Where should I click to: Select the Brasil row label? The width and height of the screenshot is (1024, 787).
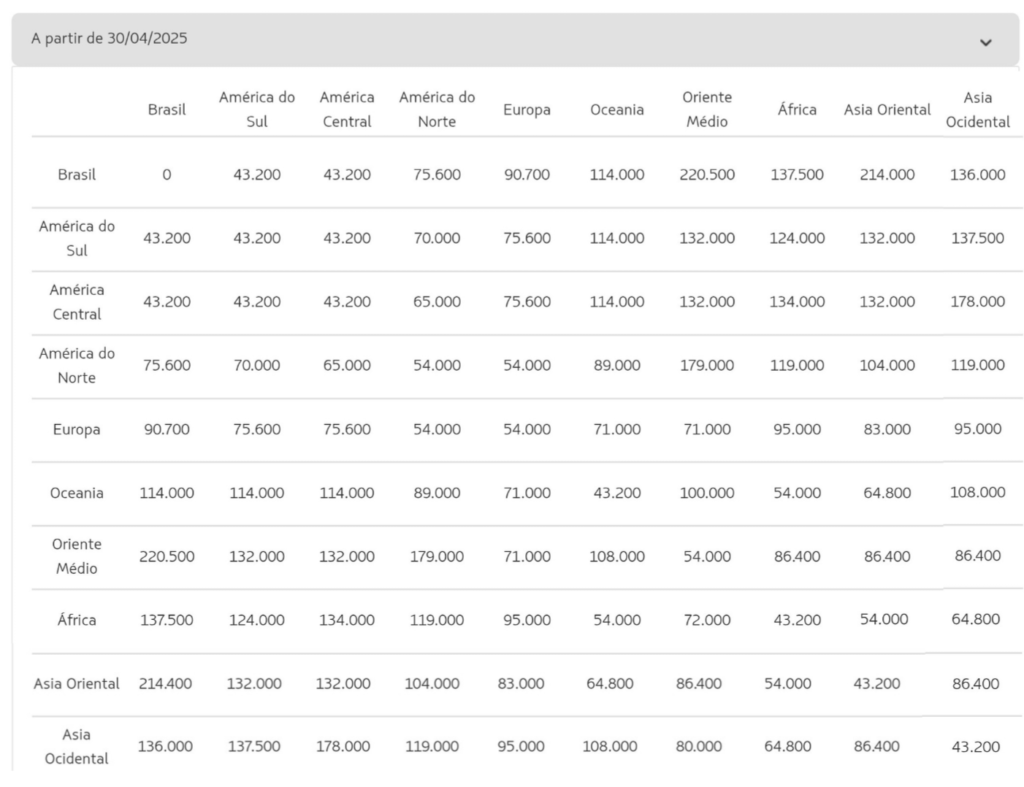[x=77, y=174]
